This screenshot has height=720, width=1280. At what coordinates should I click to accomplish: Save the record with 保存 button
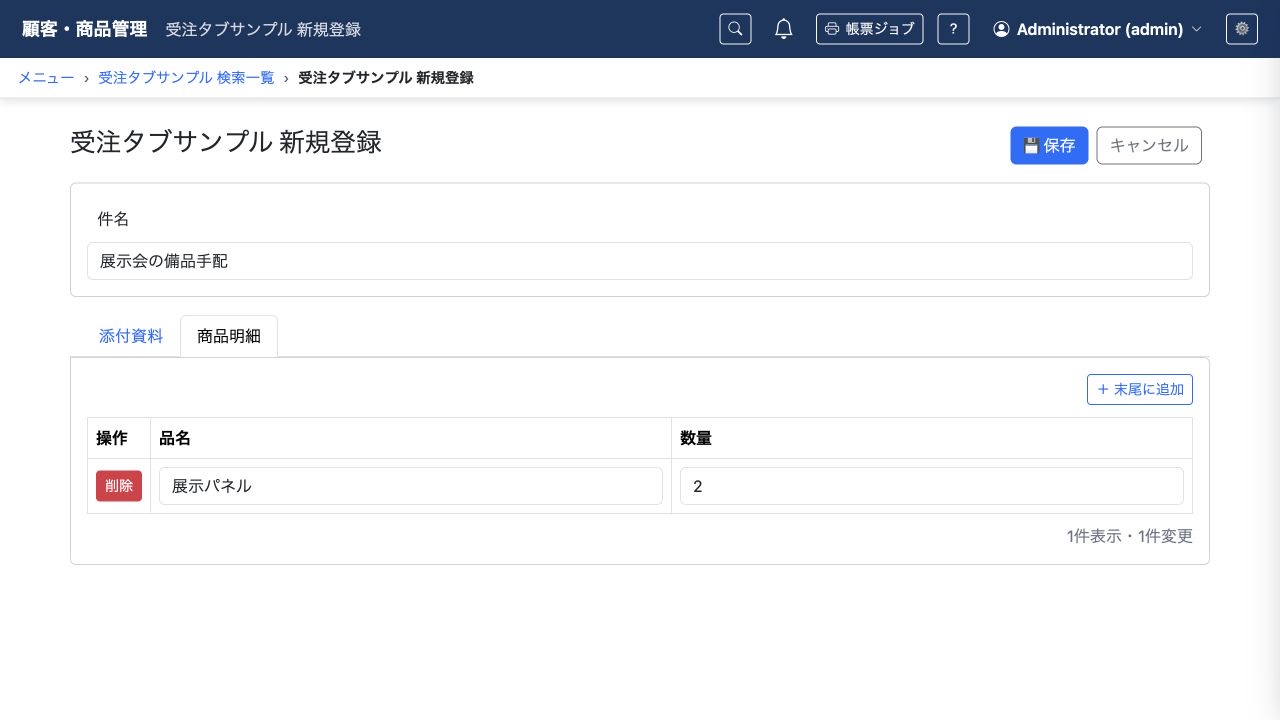1049,145
